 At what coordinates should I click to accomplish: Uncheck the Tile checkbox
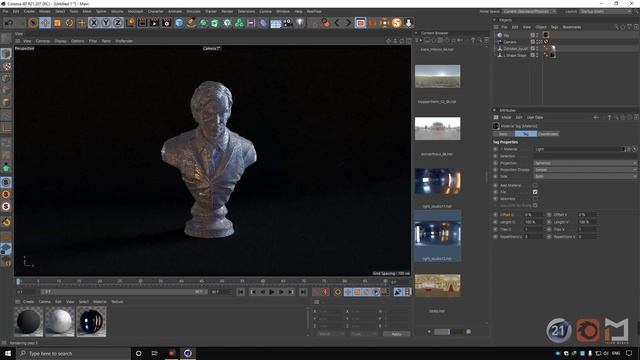pos(535,192)
